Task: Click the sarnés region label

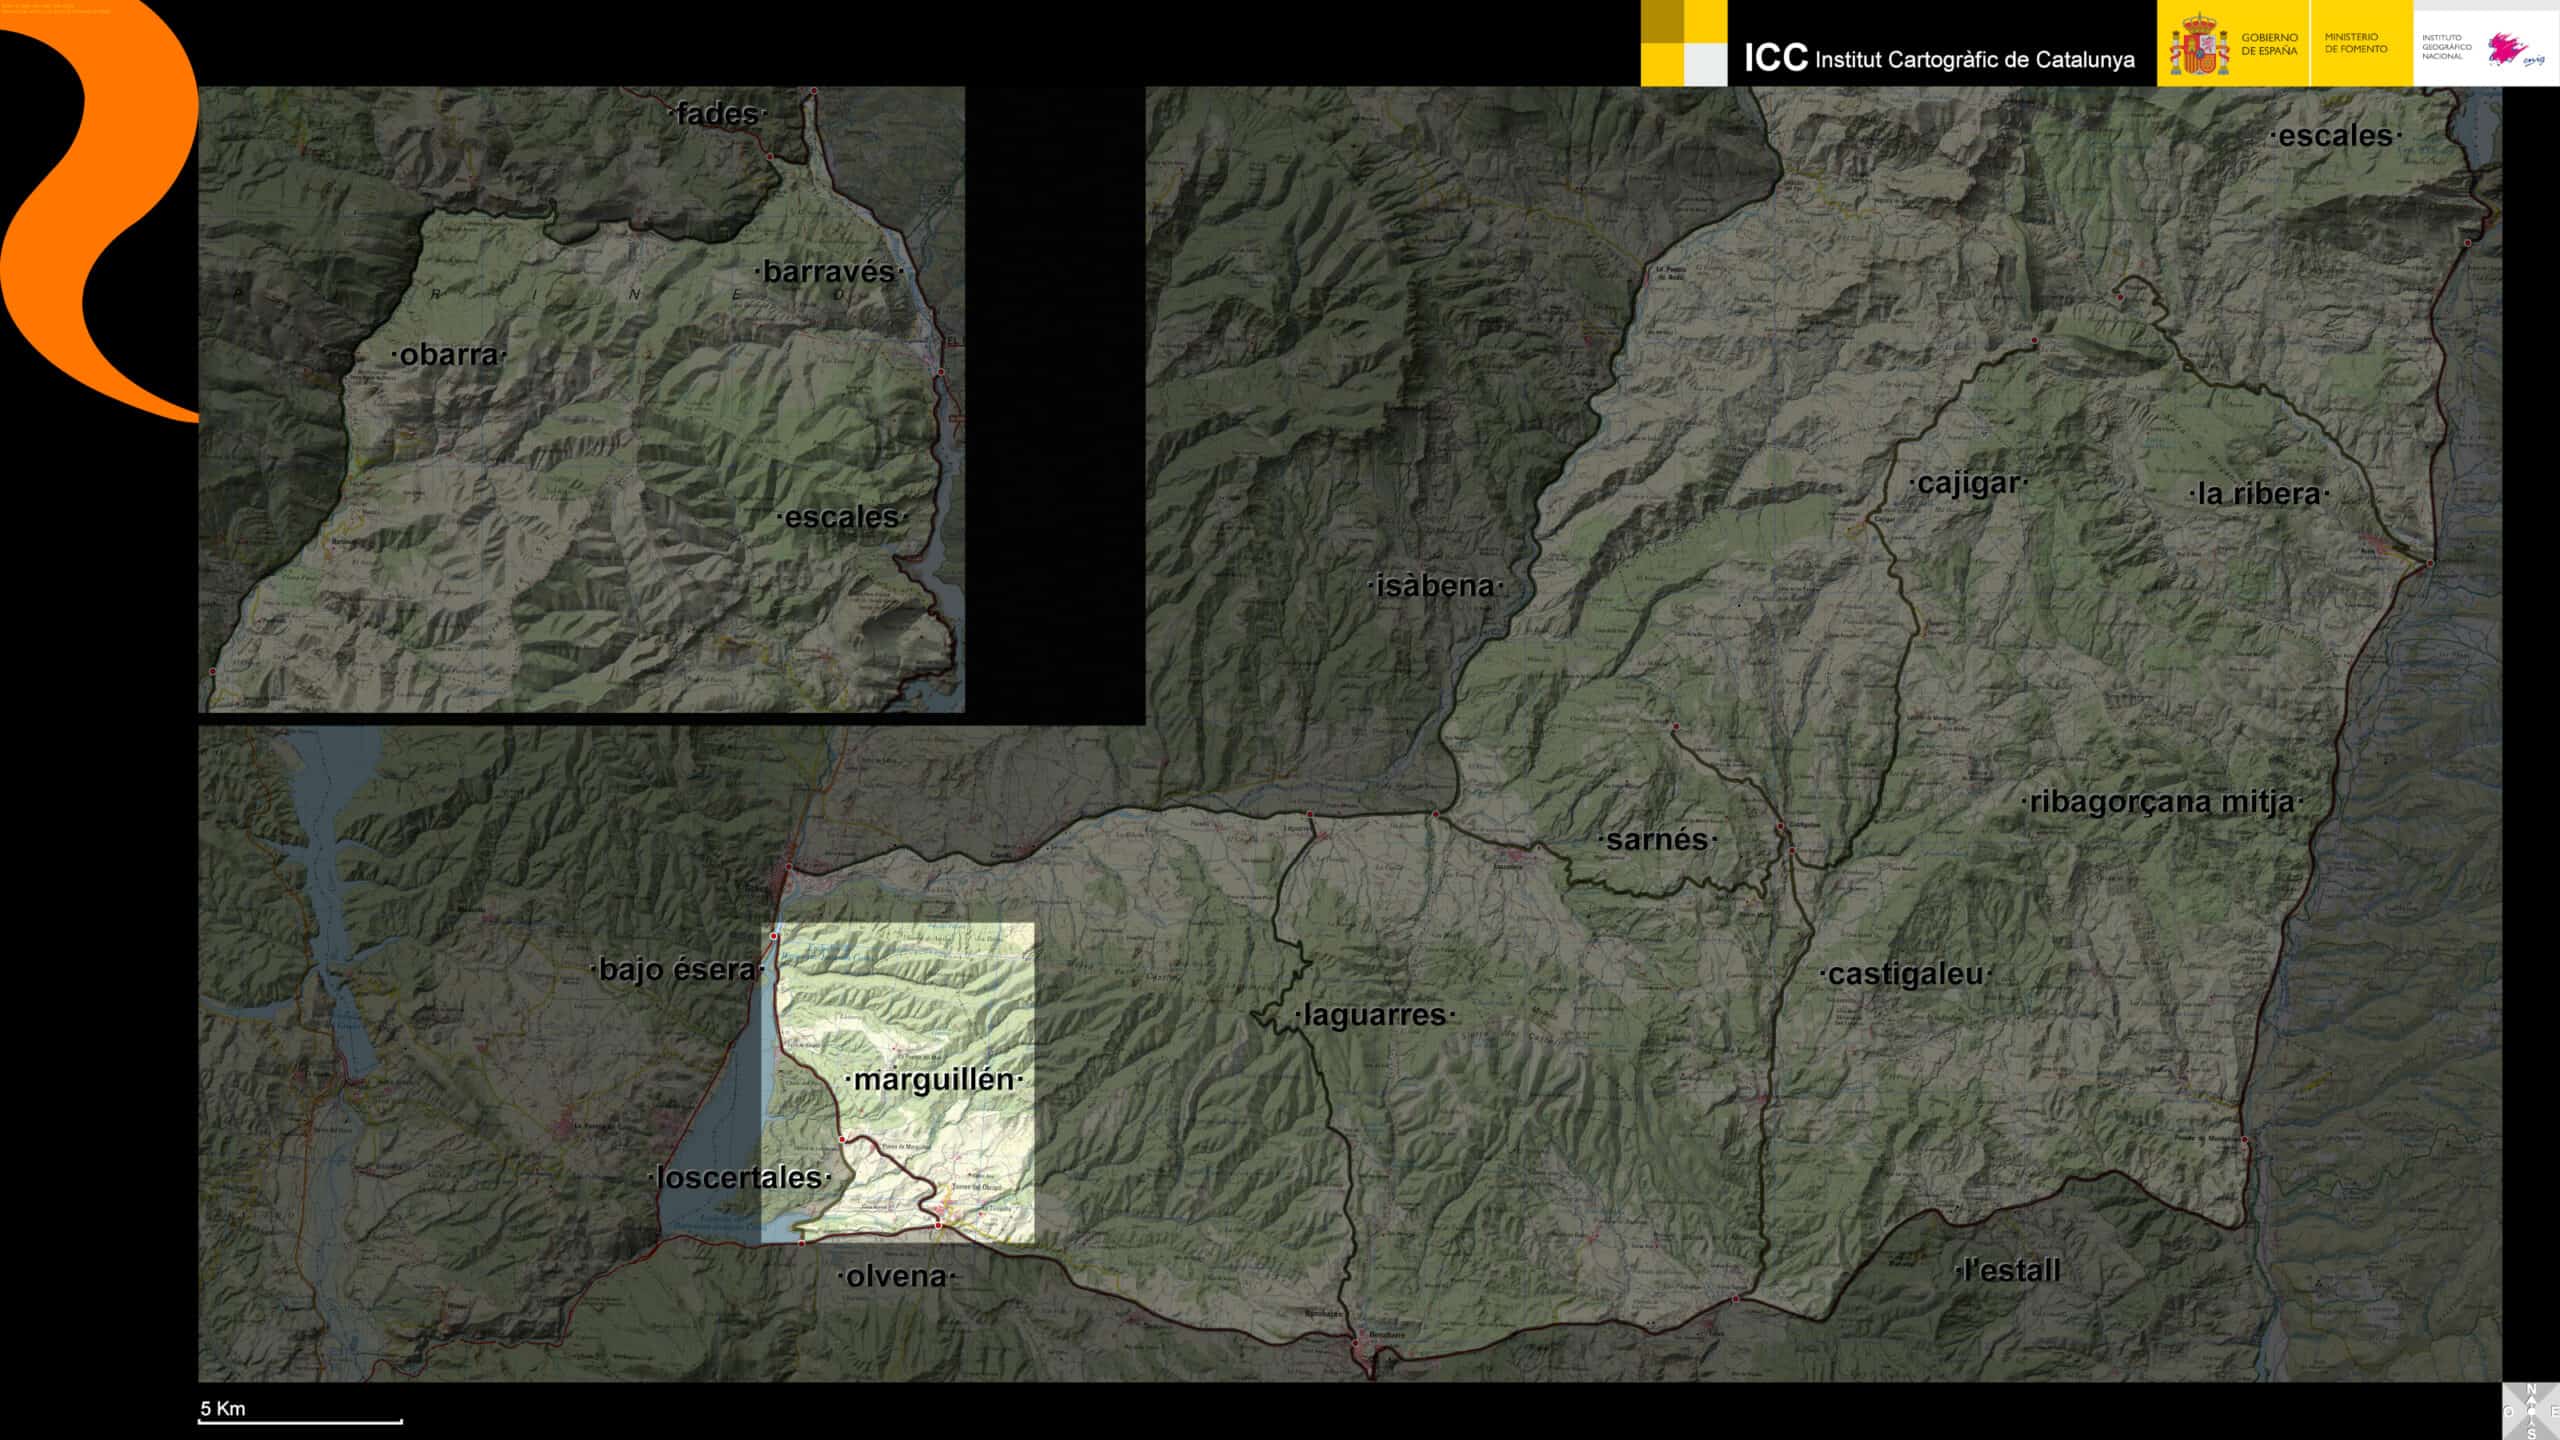Action: coord(1657,839)
